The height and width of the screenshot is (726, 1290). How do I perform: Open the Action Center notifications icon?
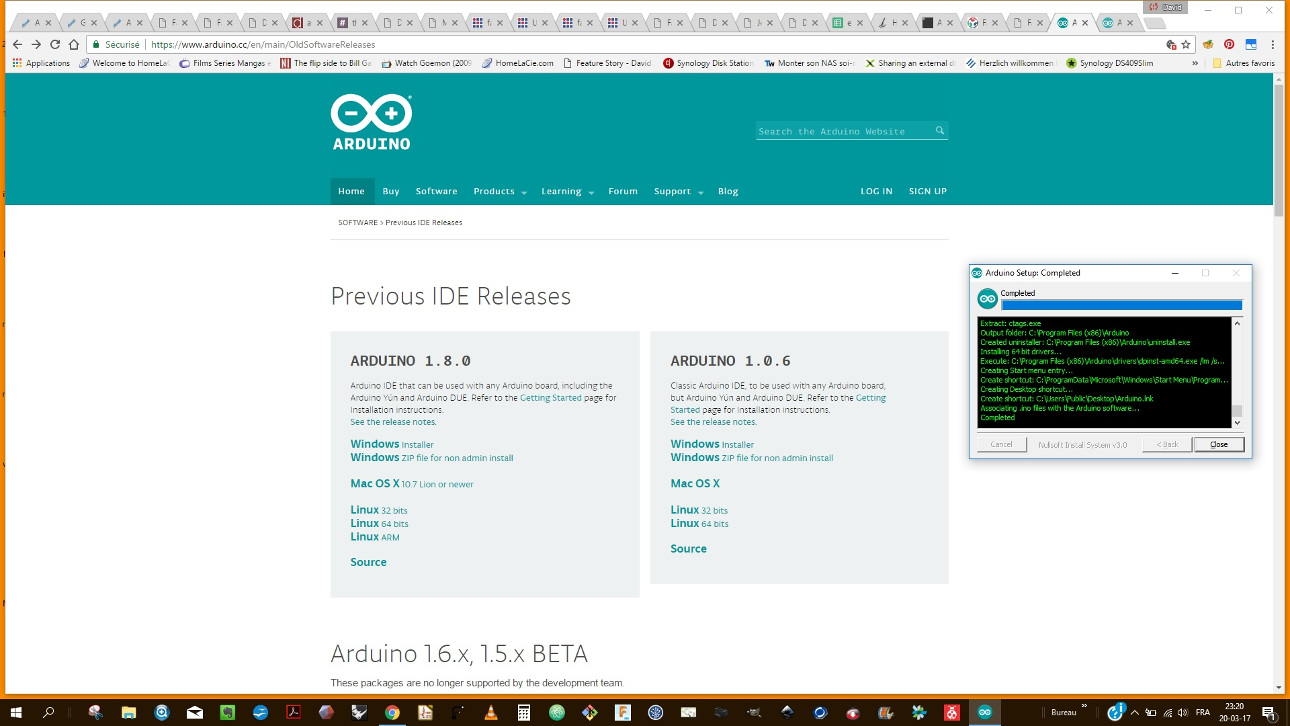[x=1267, y=712]
